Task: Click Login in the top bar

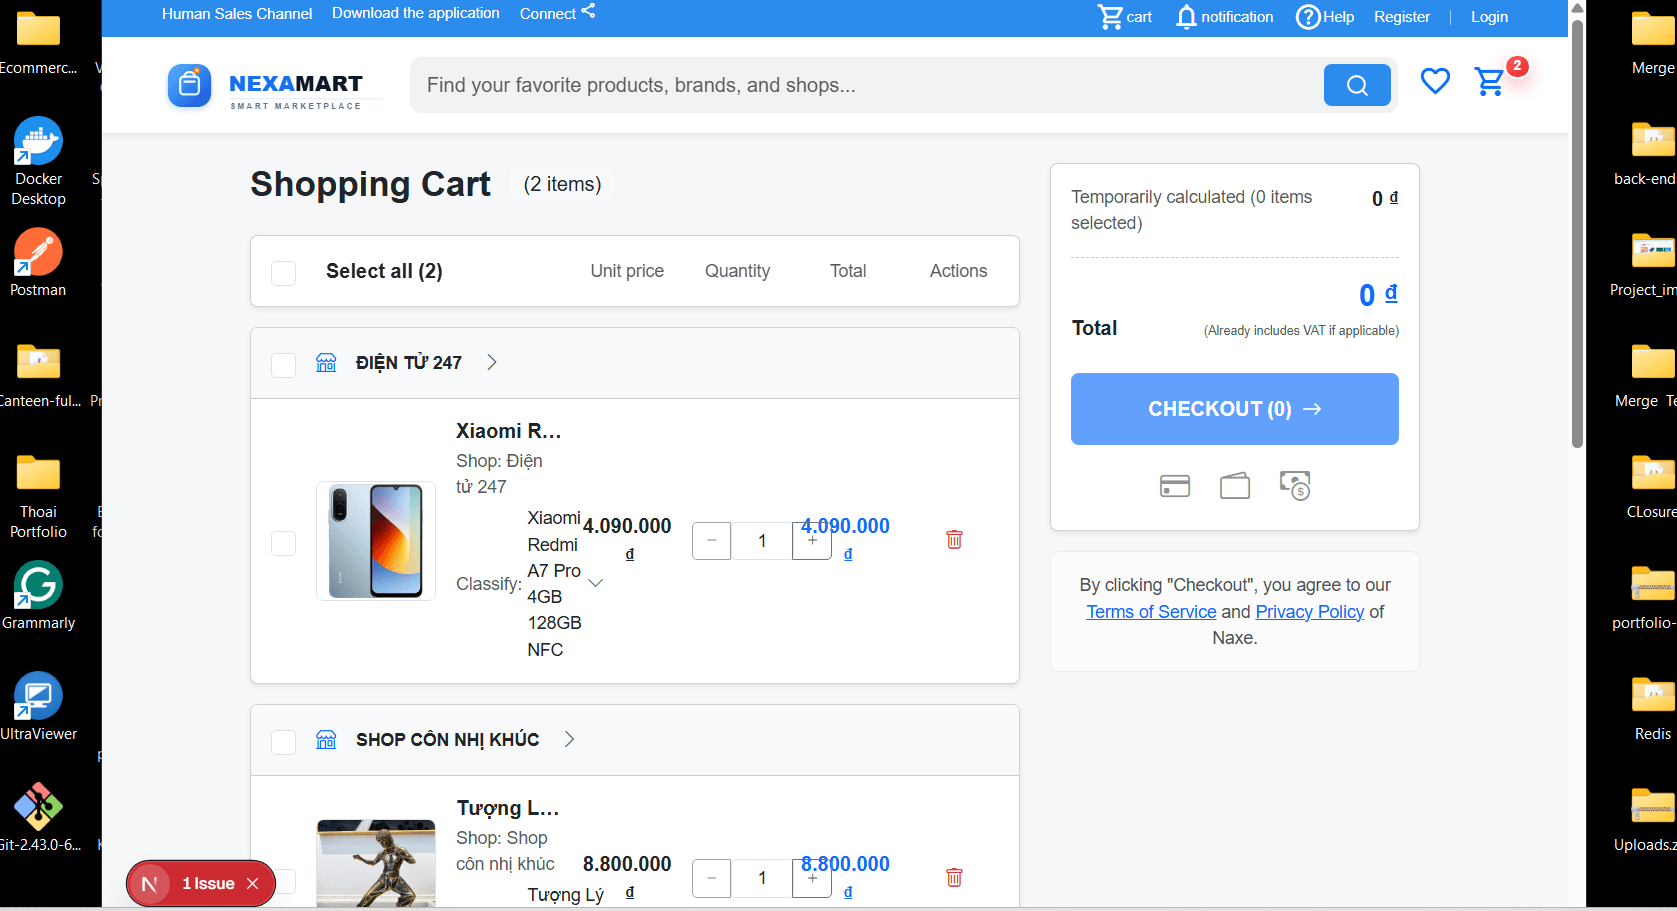Action: [x=1489, y=17]
